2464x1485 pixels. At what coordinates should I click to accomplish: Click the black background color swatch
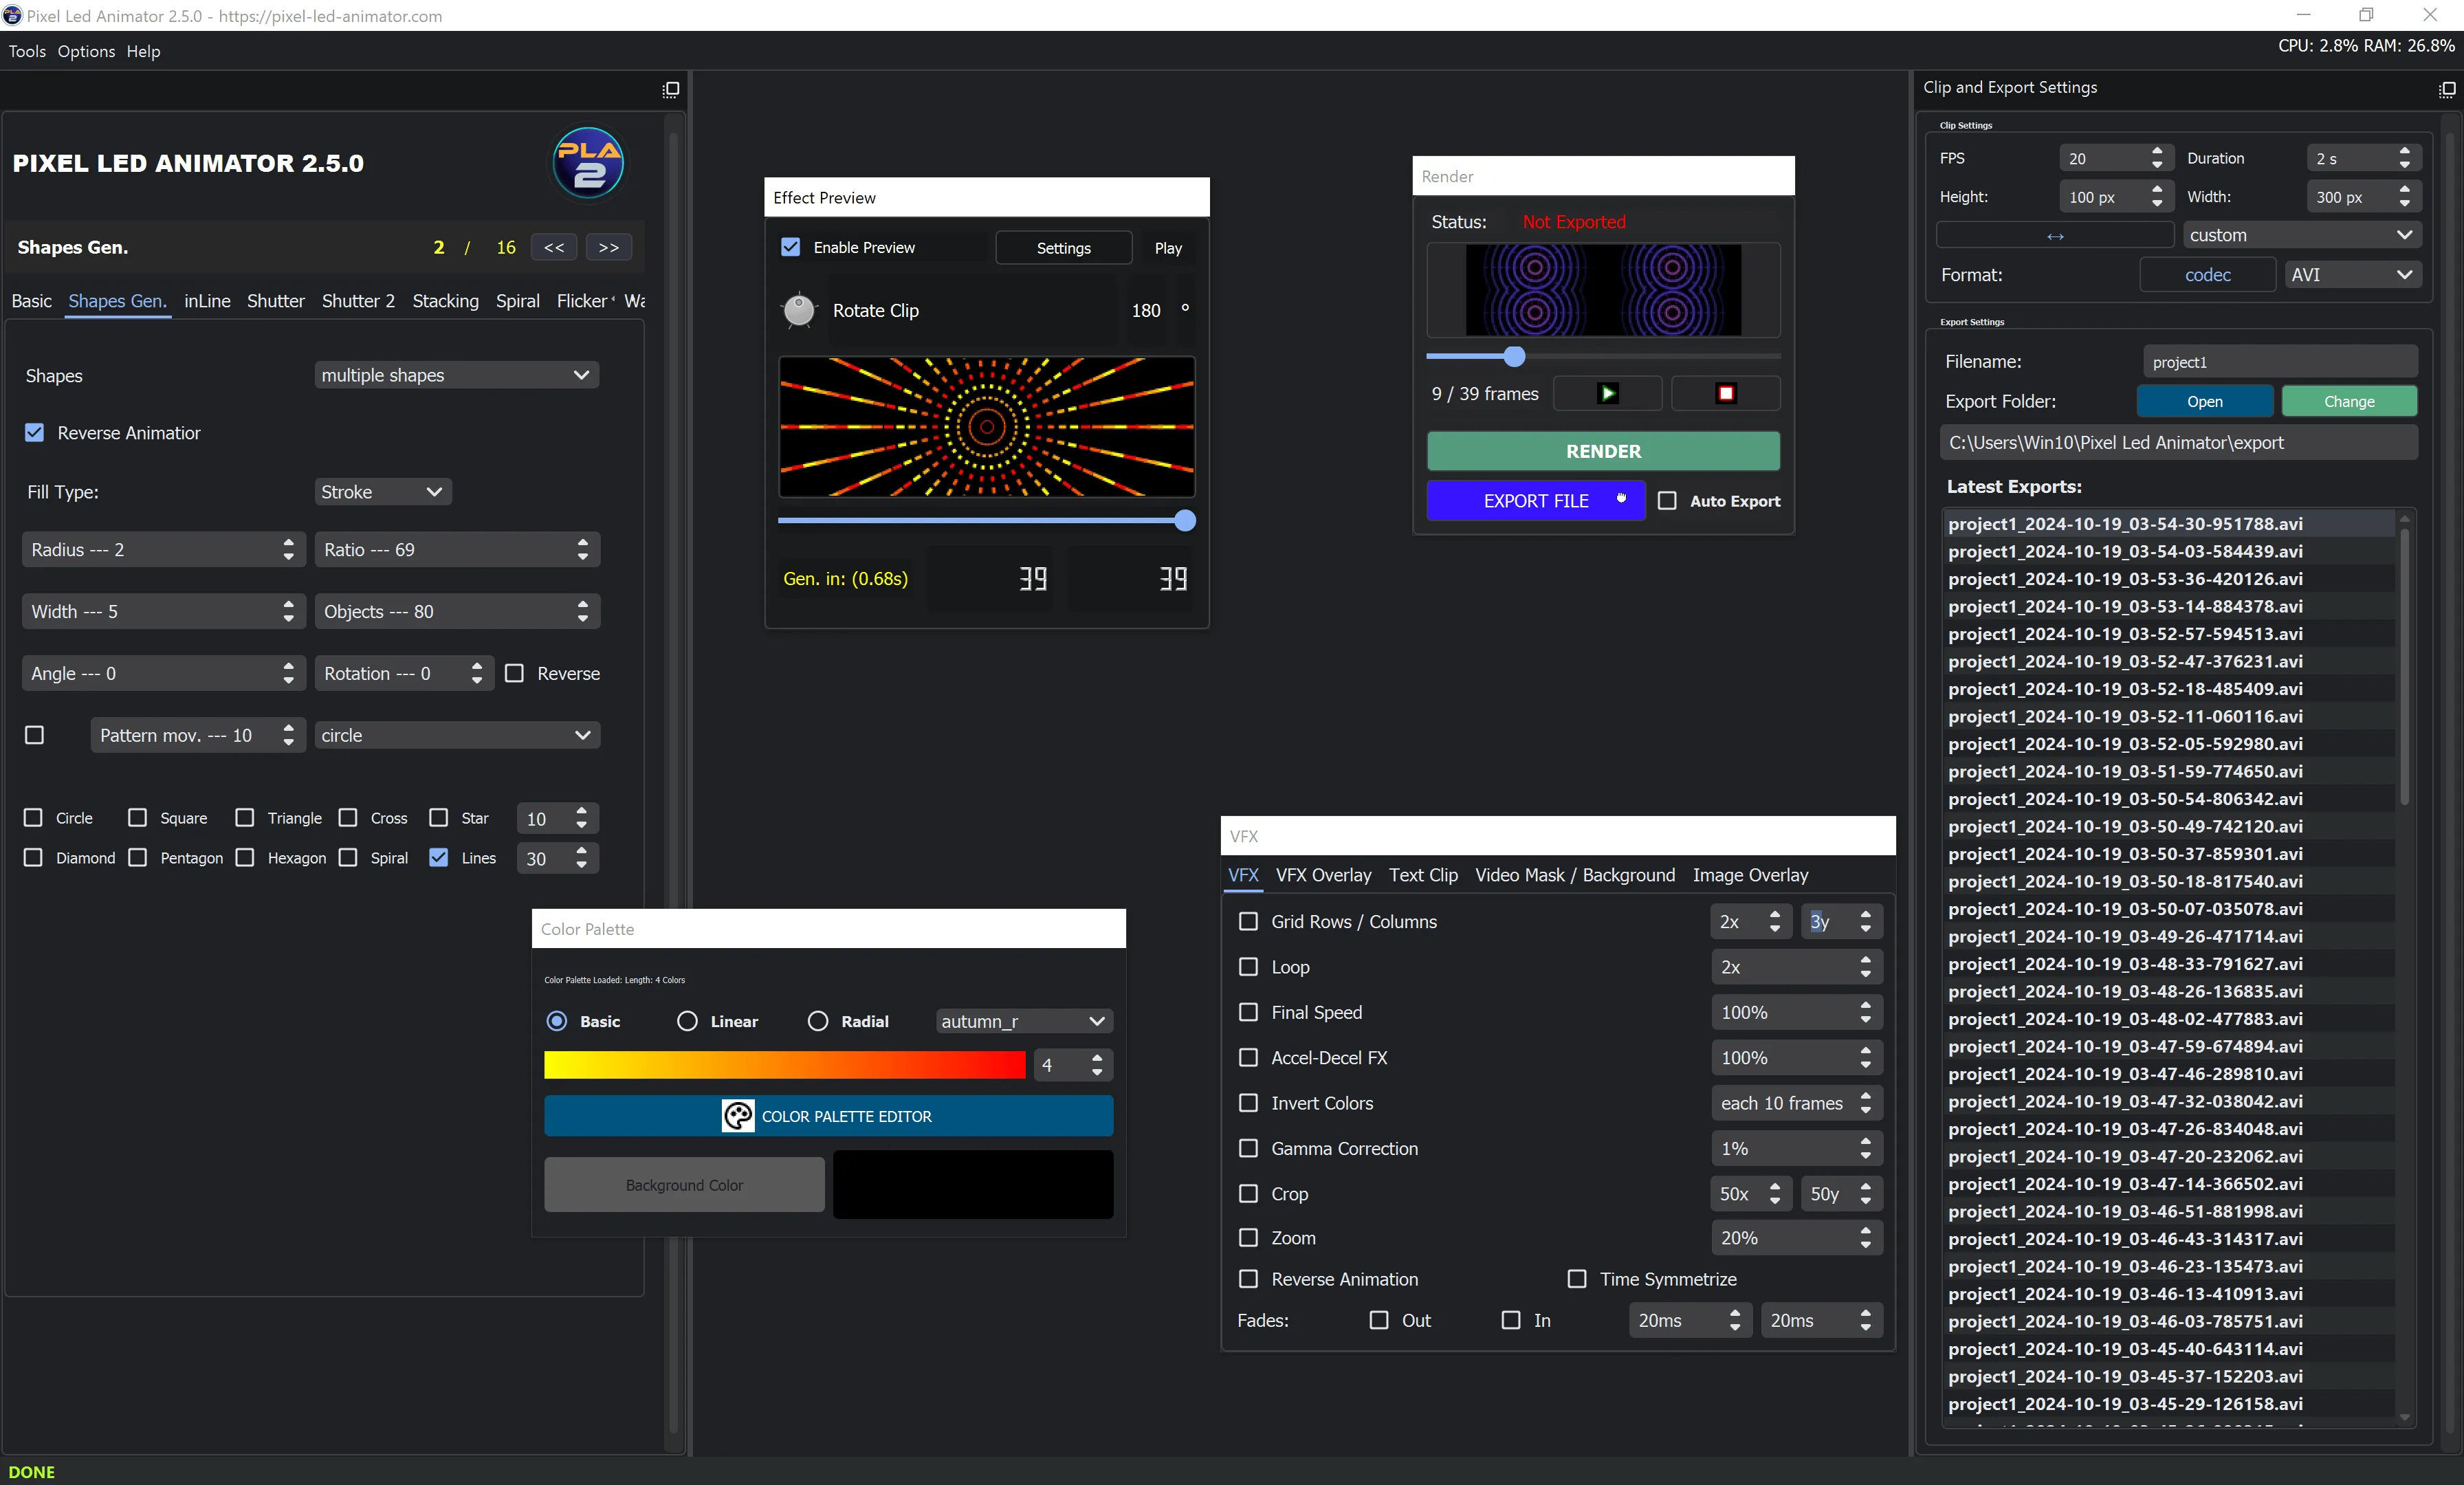tap(972, 1184)
